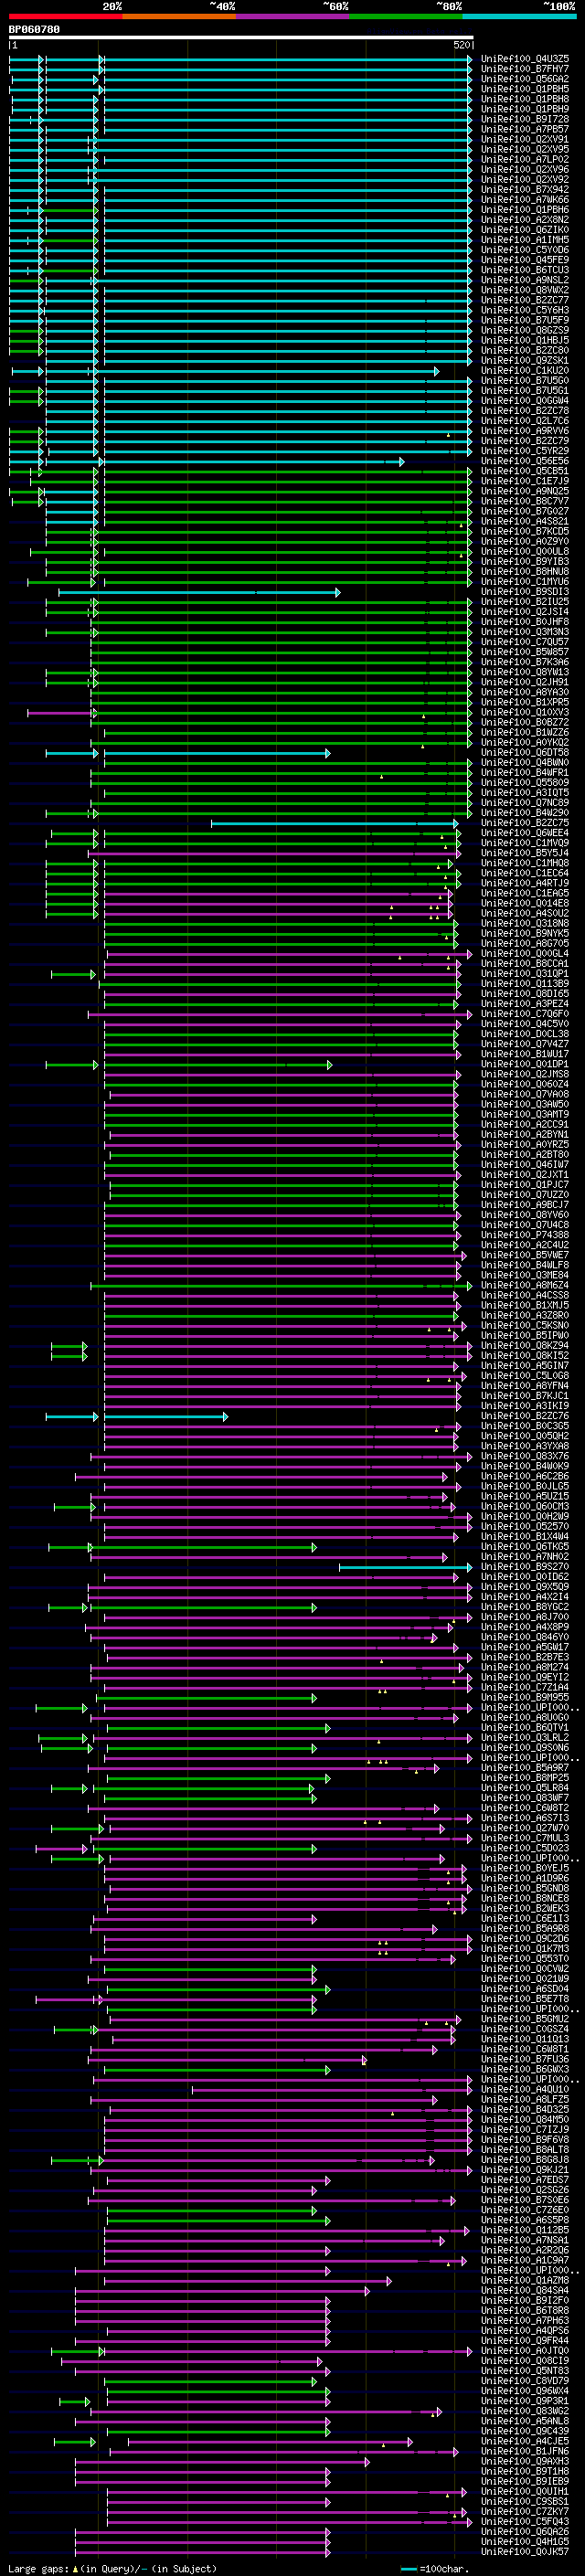Image resolution: width=585 pixels, height=2576 pixels.
Task: Select hit UniRef100_Q46IW7
Action: coord(525,1165)
